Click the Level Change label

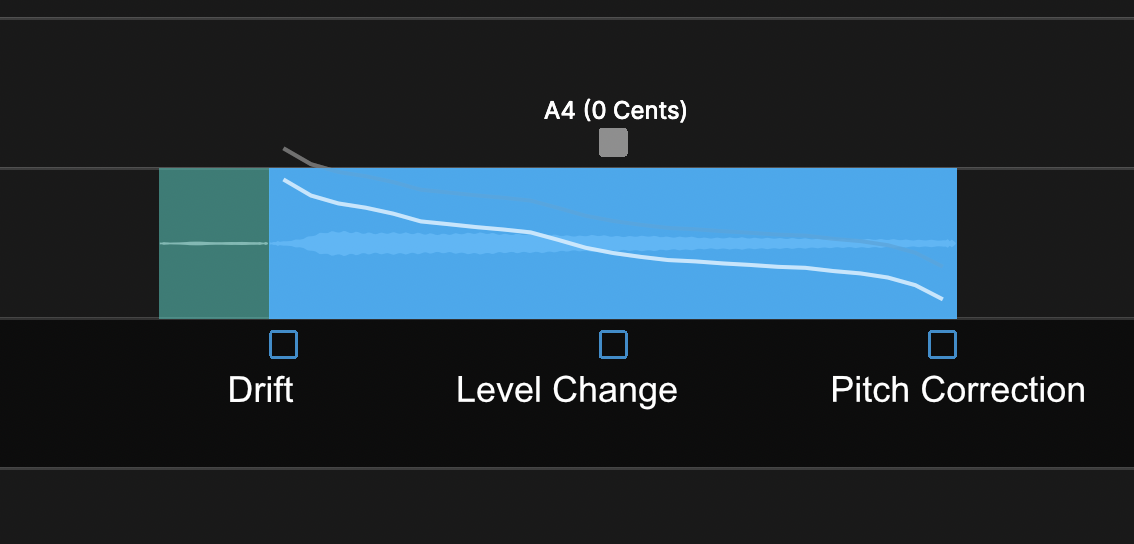pos(567,389)
